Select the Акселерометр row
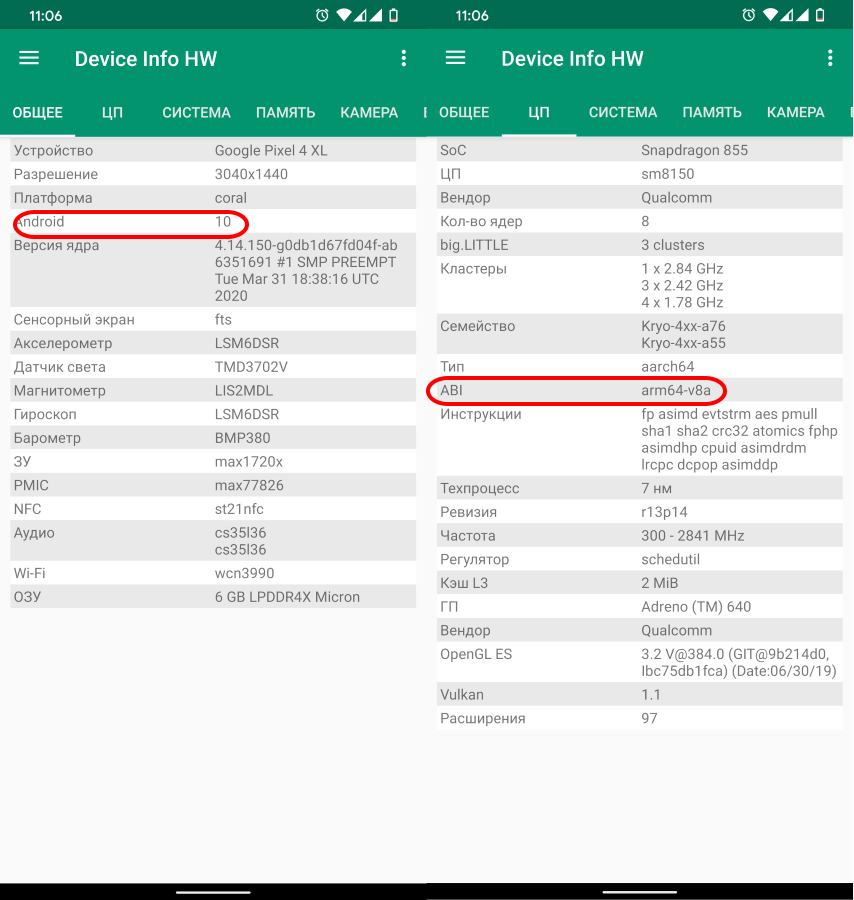 (213, 343)
